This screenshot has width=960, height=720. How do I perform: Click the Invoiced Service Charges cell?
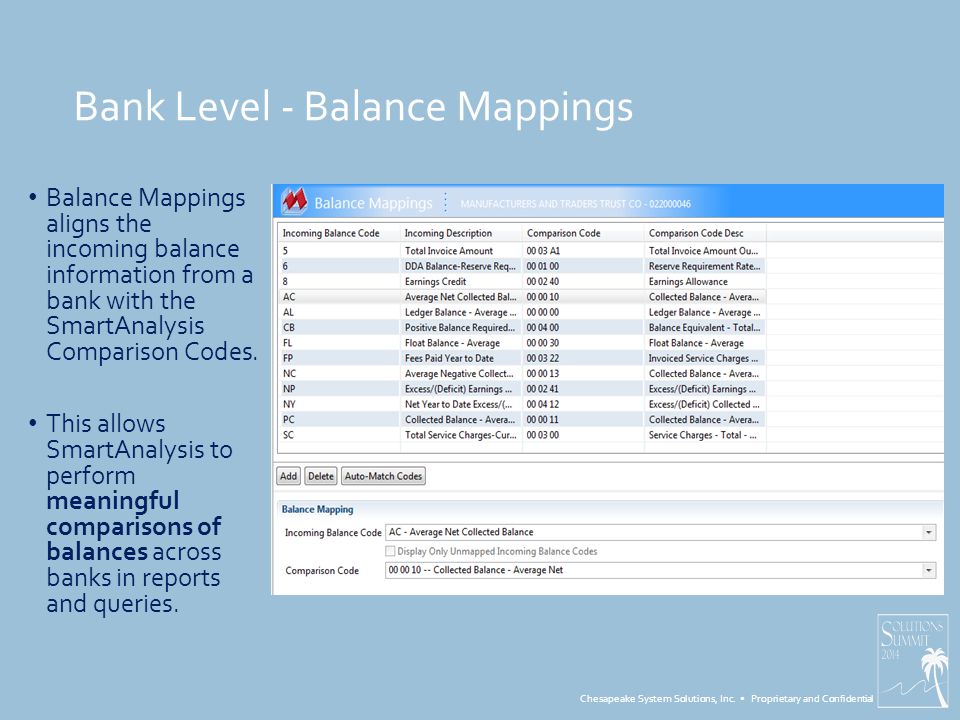click(705, 358)
